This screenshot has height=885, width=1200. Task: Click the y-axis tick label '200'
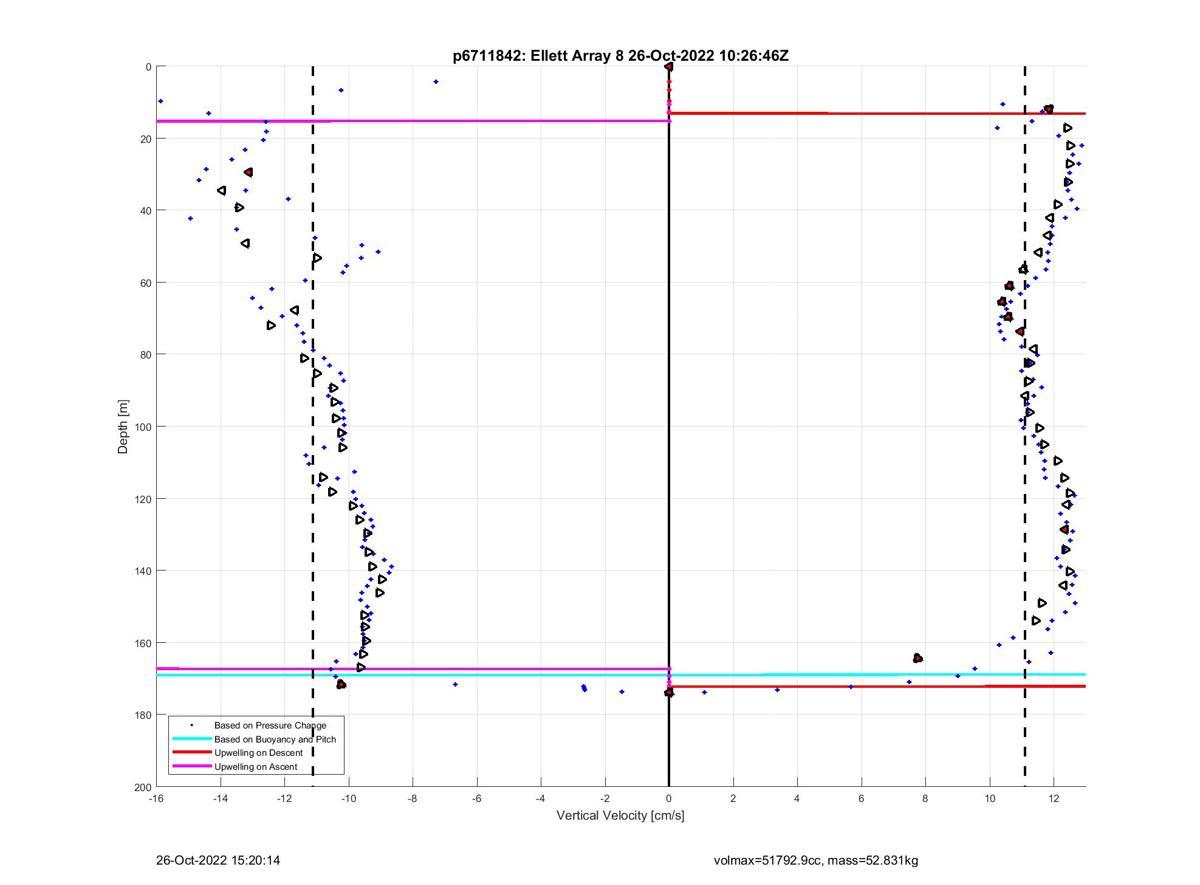[141, 787]
